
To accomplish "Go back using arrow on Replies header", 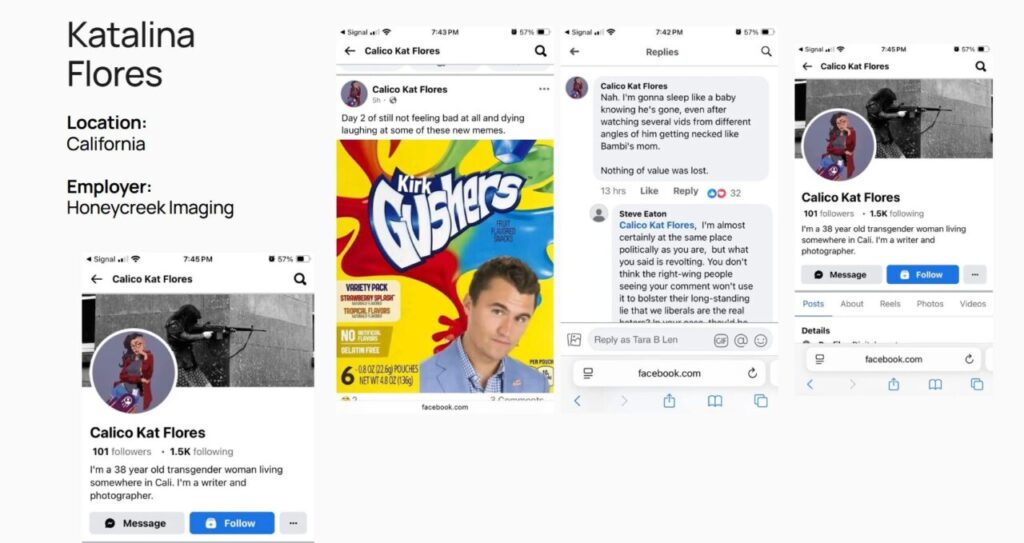I will pyautogui.click(x=574, y=51).
